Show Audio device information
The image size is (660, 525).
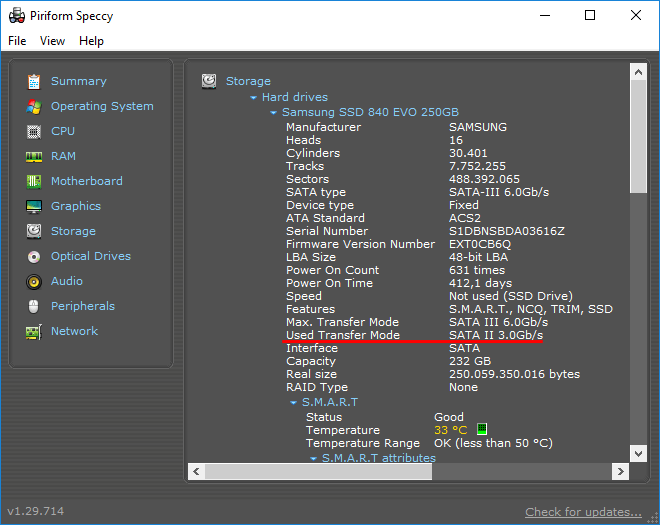tap(67, 281)
